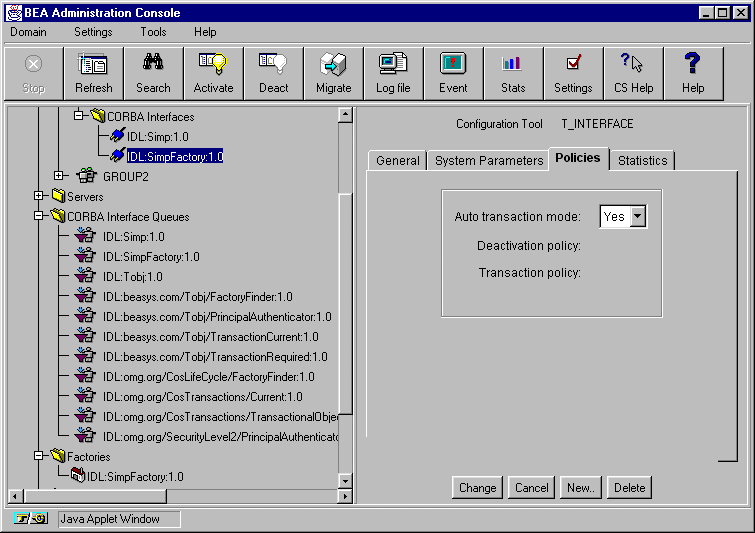Select highlighted IDL:SimpFactory:1.0 under CORBA Interfaces

coord(175,156)
